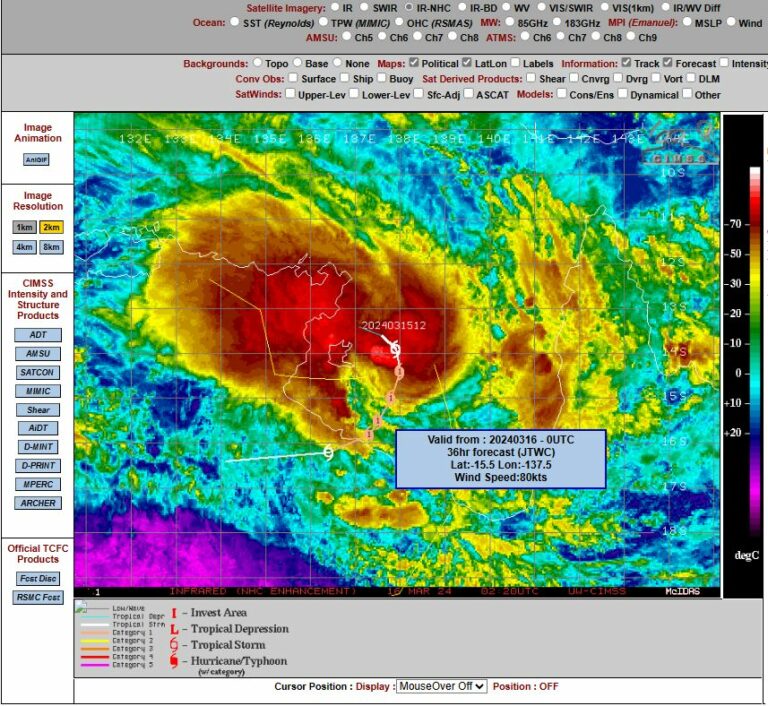Open the ARCHER product button
This screenshot has height=706, width=768.
pos(38,503)
